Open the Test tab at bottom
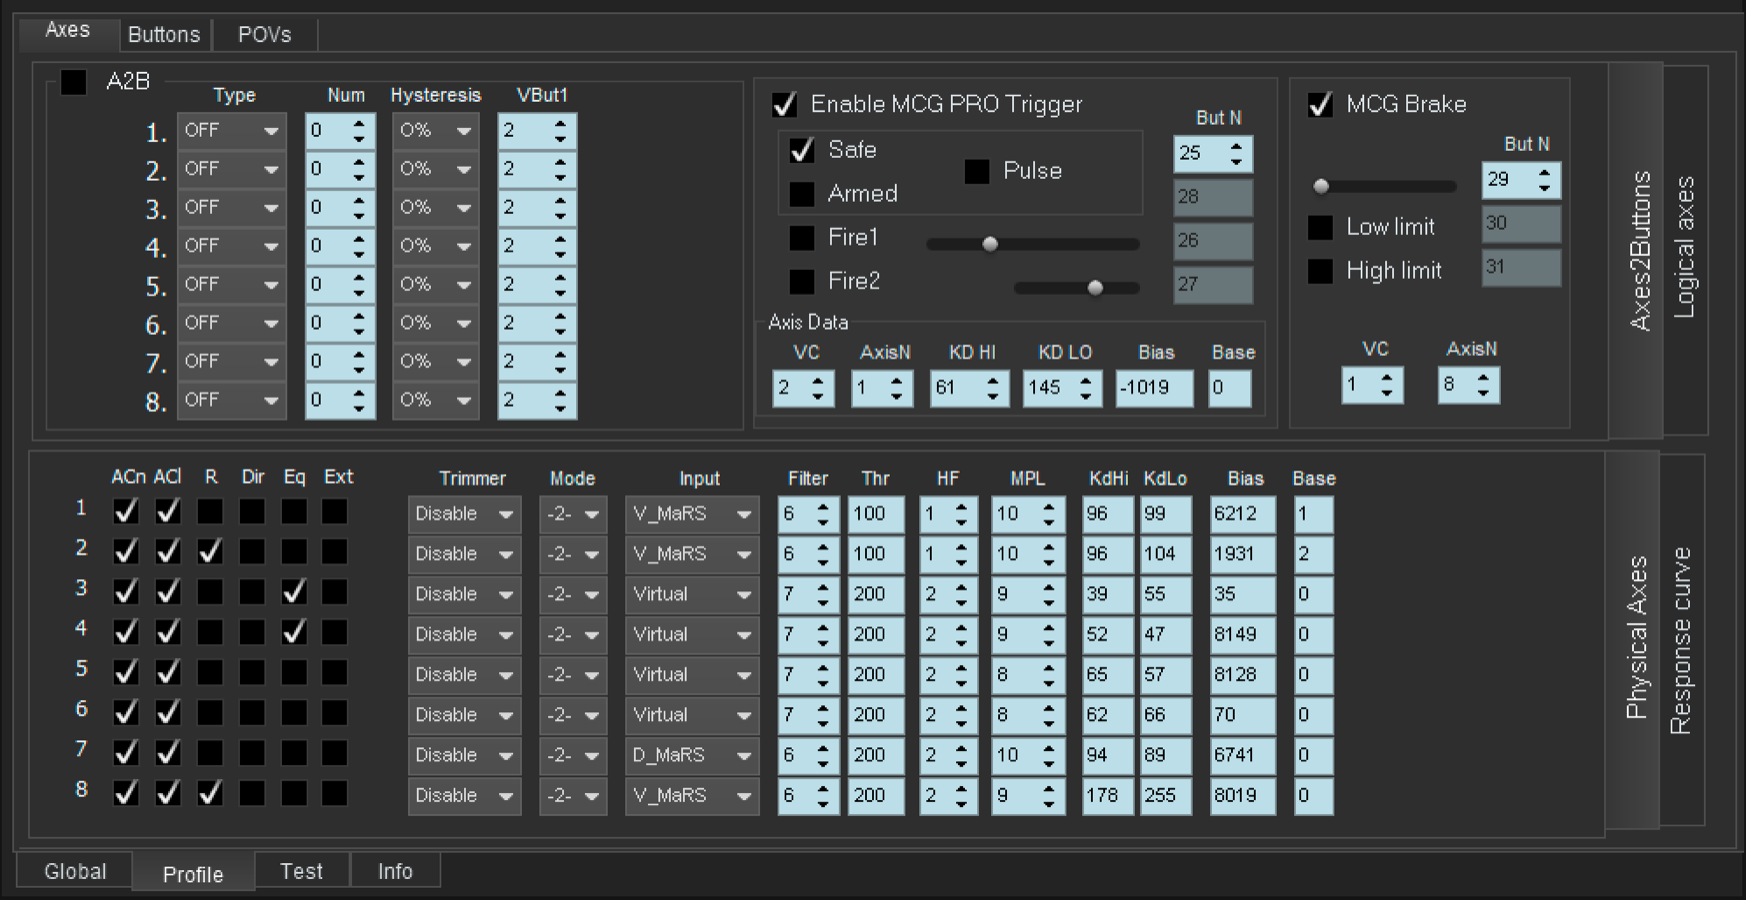Image resolution: width=1746 pixels, height=900 pixels. 301,871
